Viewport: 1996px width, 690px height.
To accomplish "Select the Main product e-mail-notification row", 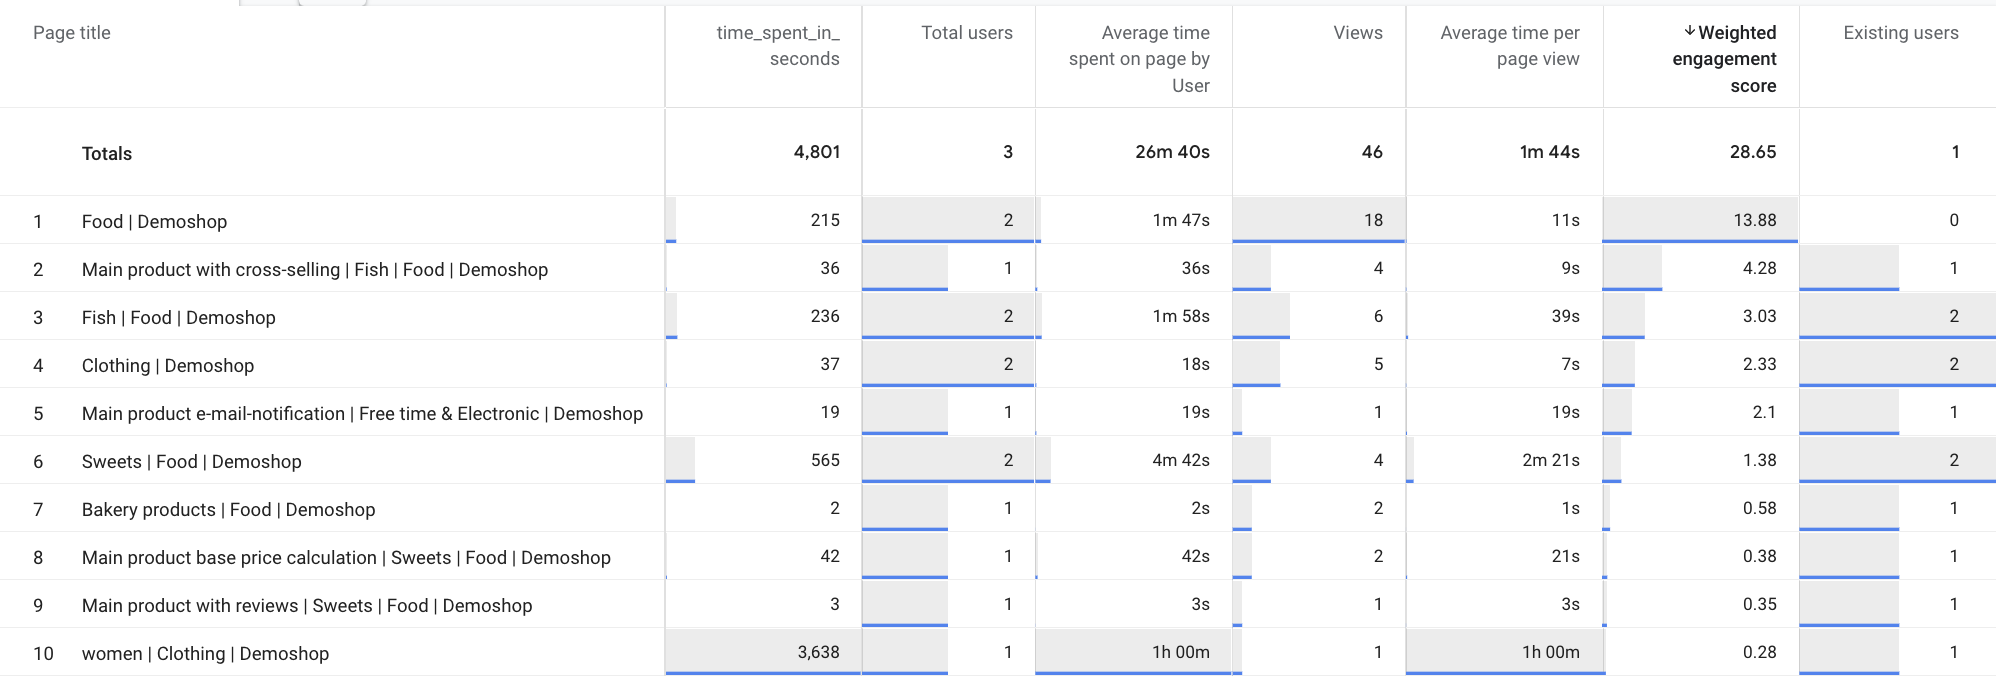I will coord(362,414).
